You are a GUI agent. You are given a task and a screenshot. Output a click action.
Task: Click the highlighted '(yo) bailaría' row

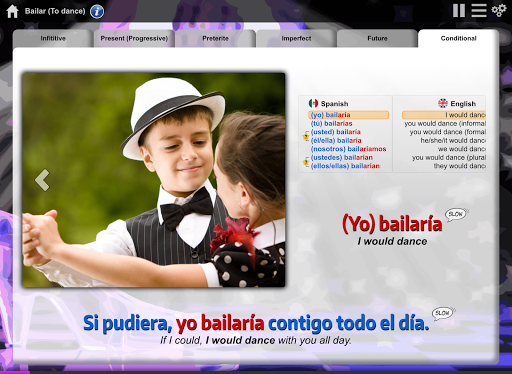[348, 115]
